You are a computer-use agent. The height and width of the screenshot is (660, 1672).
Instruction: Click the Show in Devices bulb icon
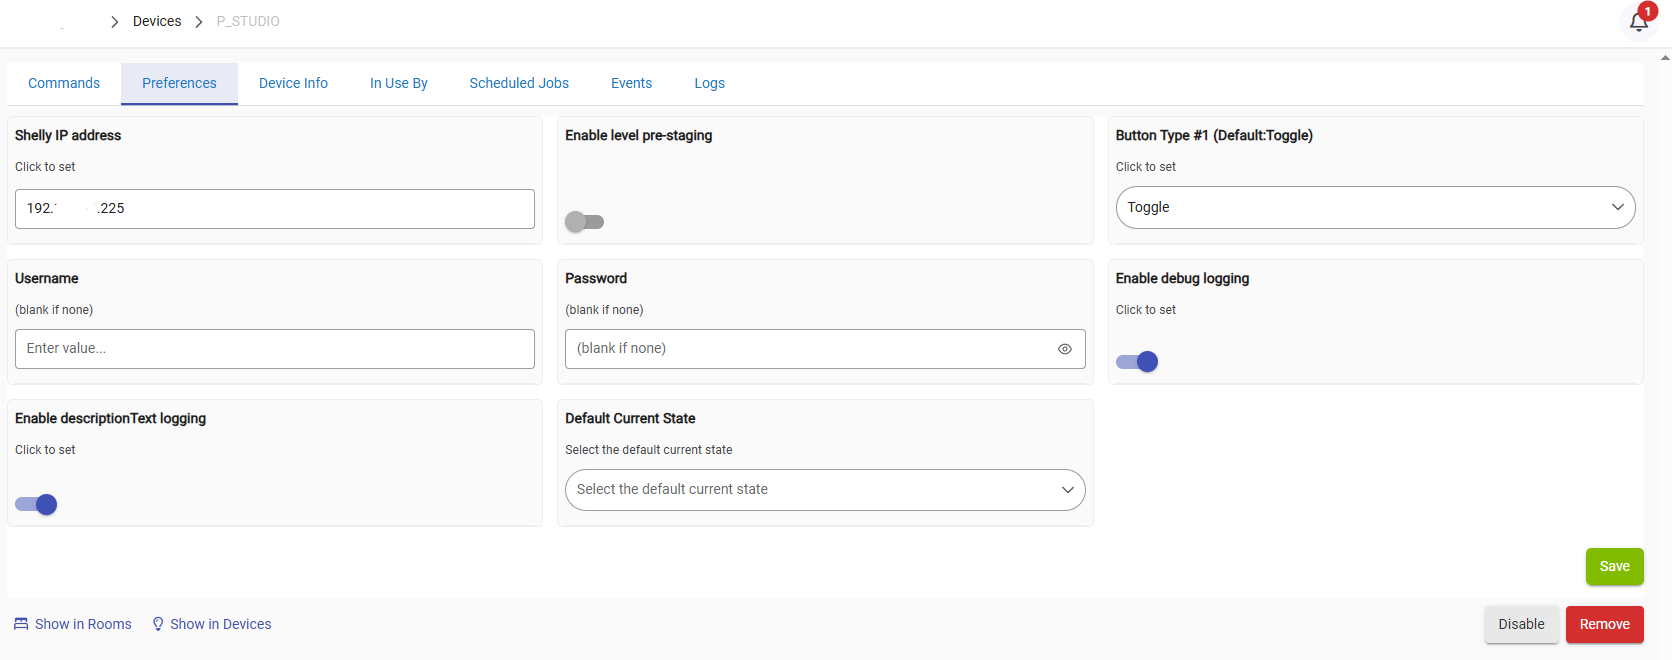click(x=158, y=624)
